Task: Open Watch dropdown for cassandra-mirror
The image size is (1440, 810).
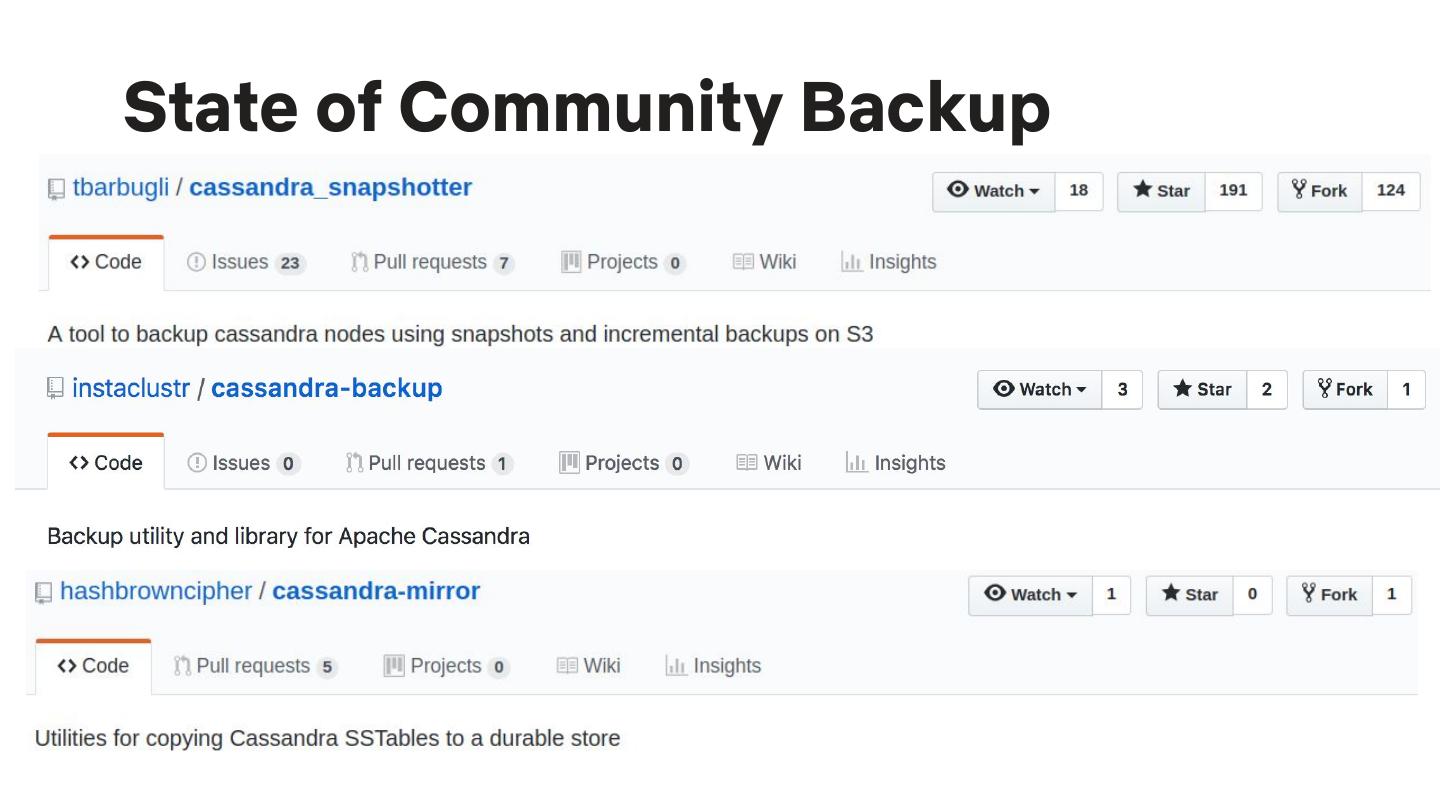Action: point(1030,594)
